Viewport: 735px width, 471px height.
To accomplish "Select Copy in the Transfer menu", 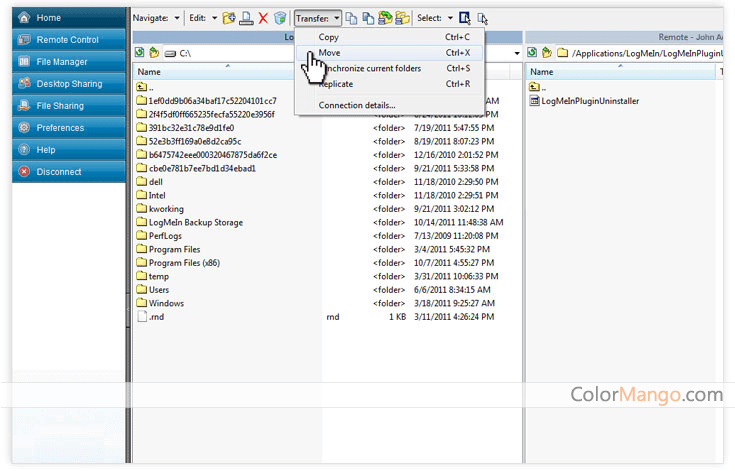I will (x=329, y=37).
